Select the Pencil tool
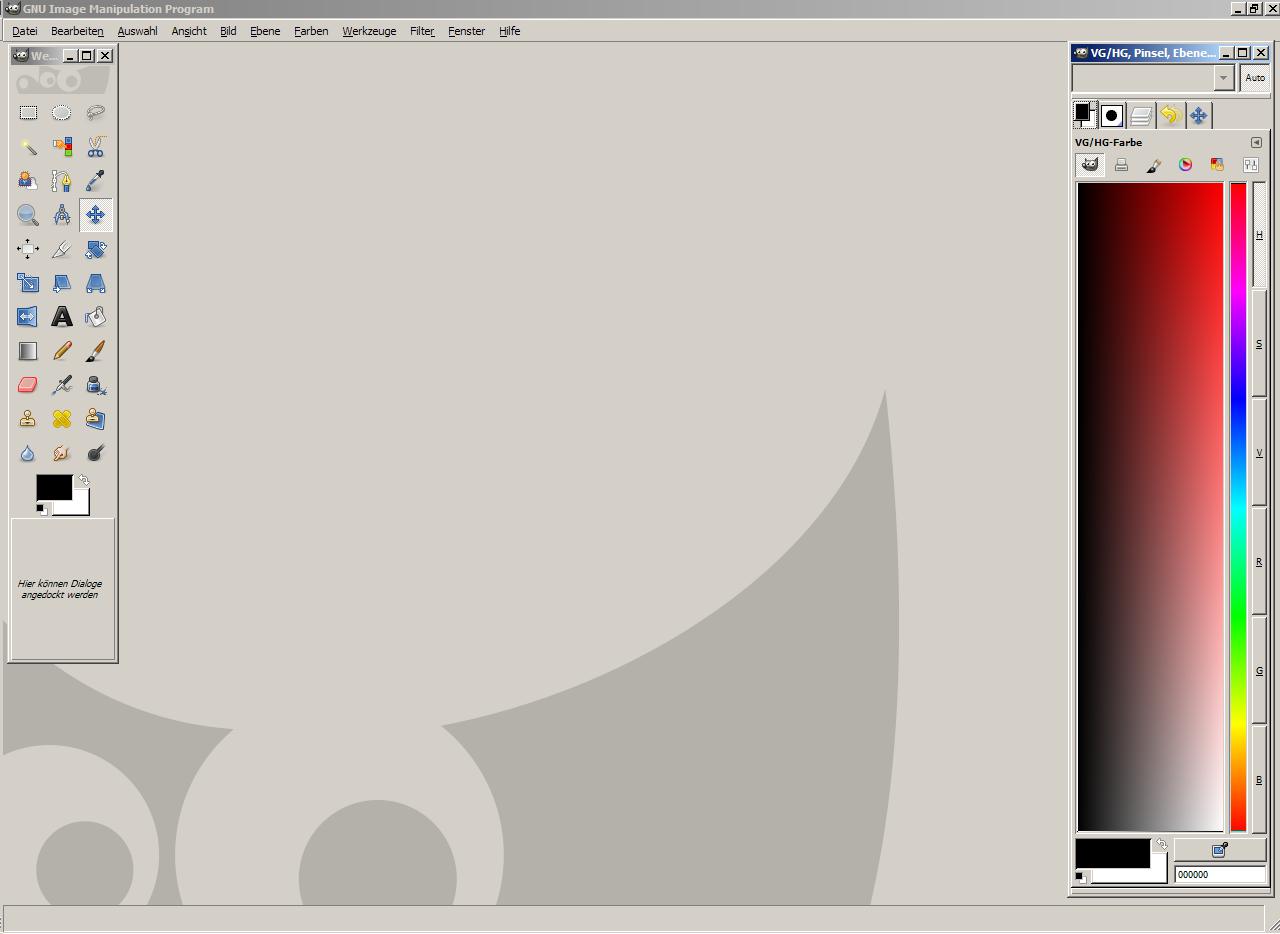Image resolution: width=1280 pixels, height=934 pixels. pyautogui.click(x=62, y=351)
